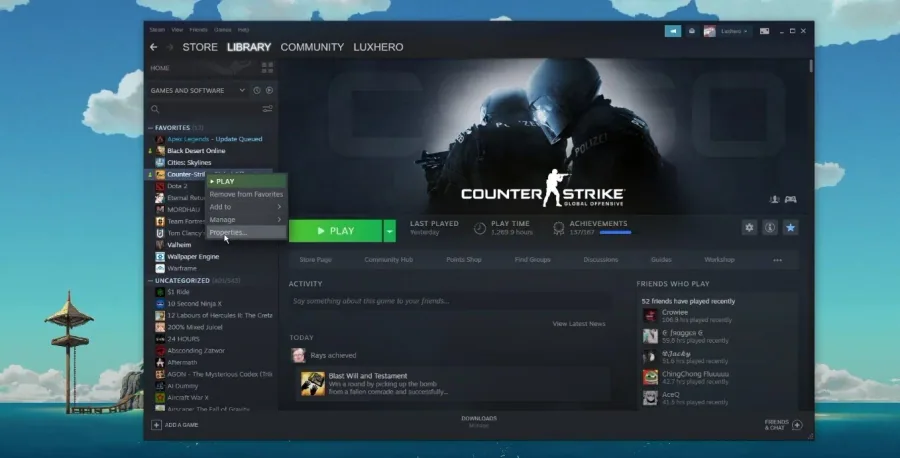Click the achievements progress bar
This screenshot has width=900, height=458.
click(615, 232)
